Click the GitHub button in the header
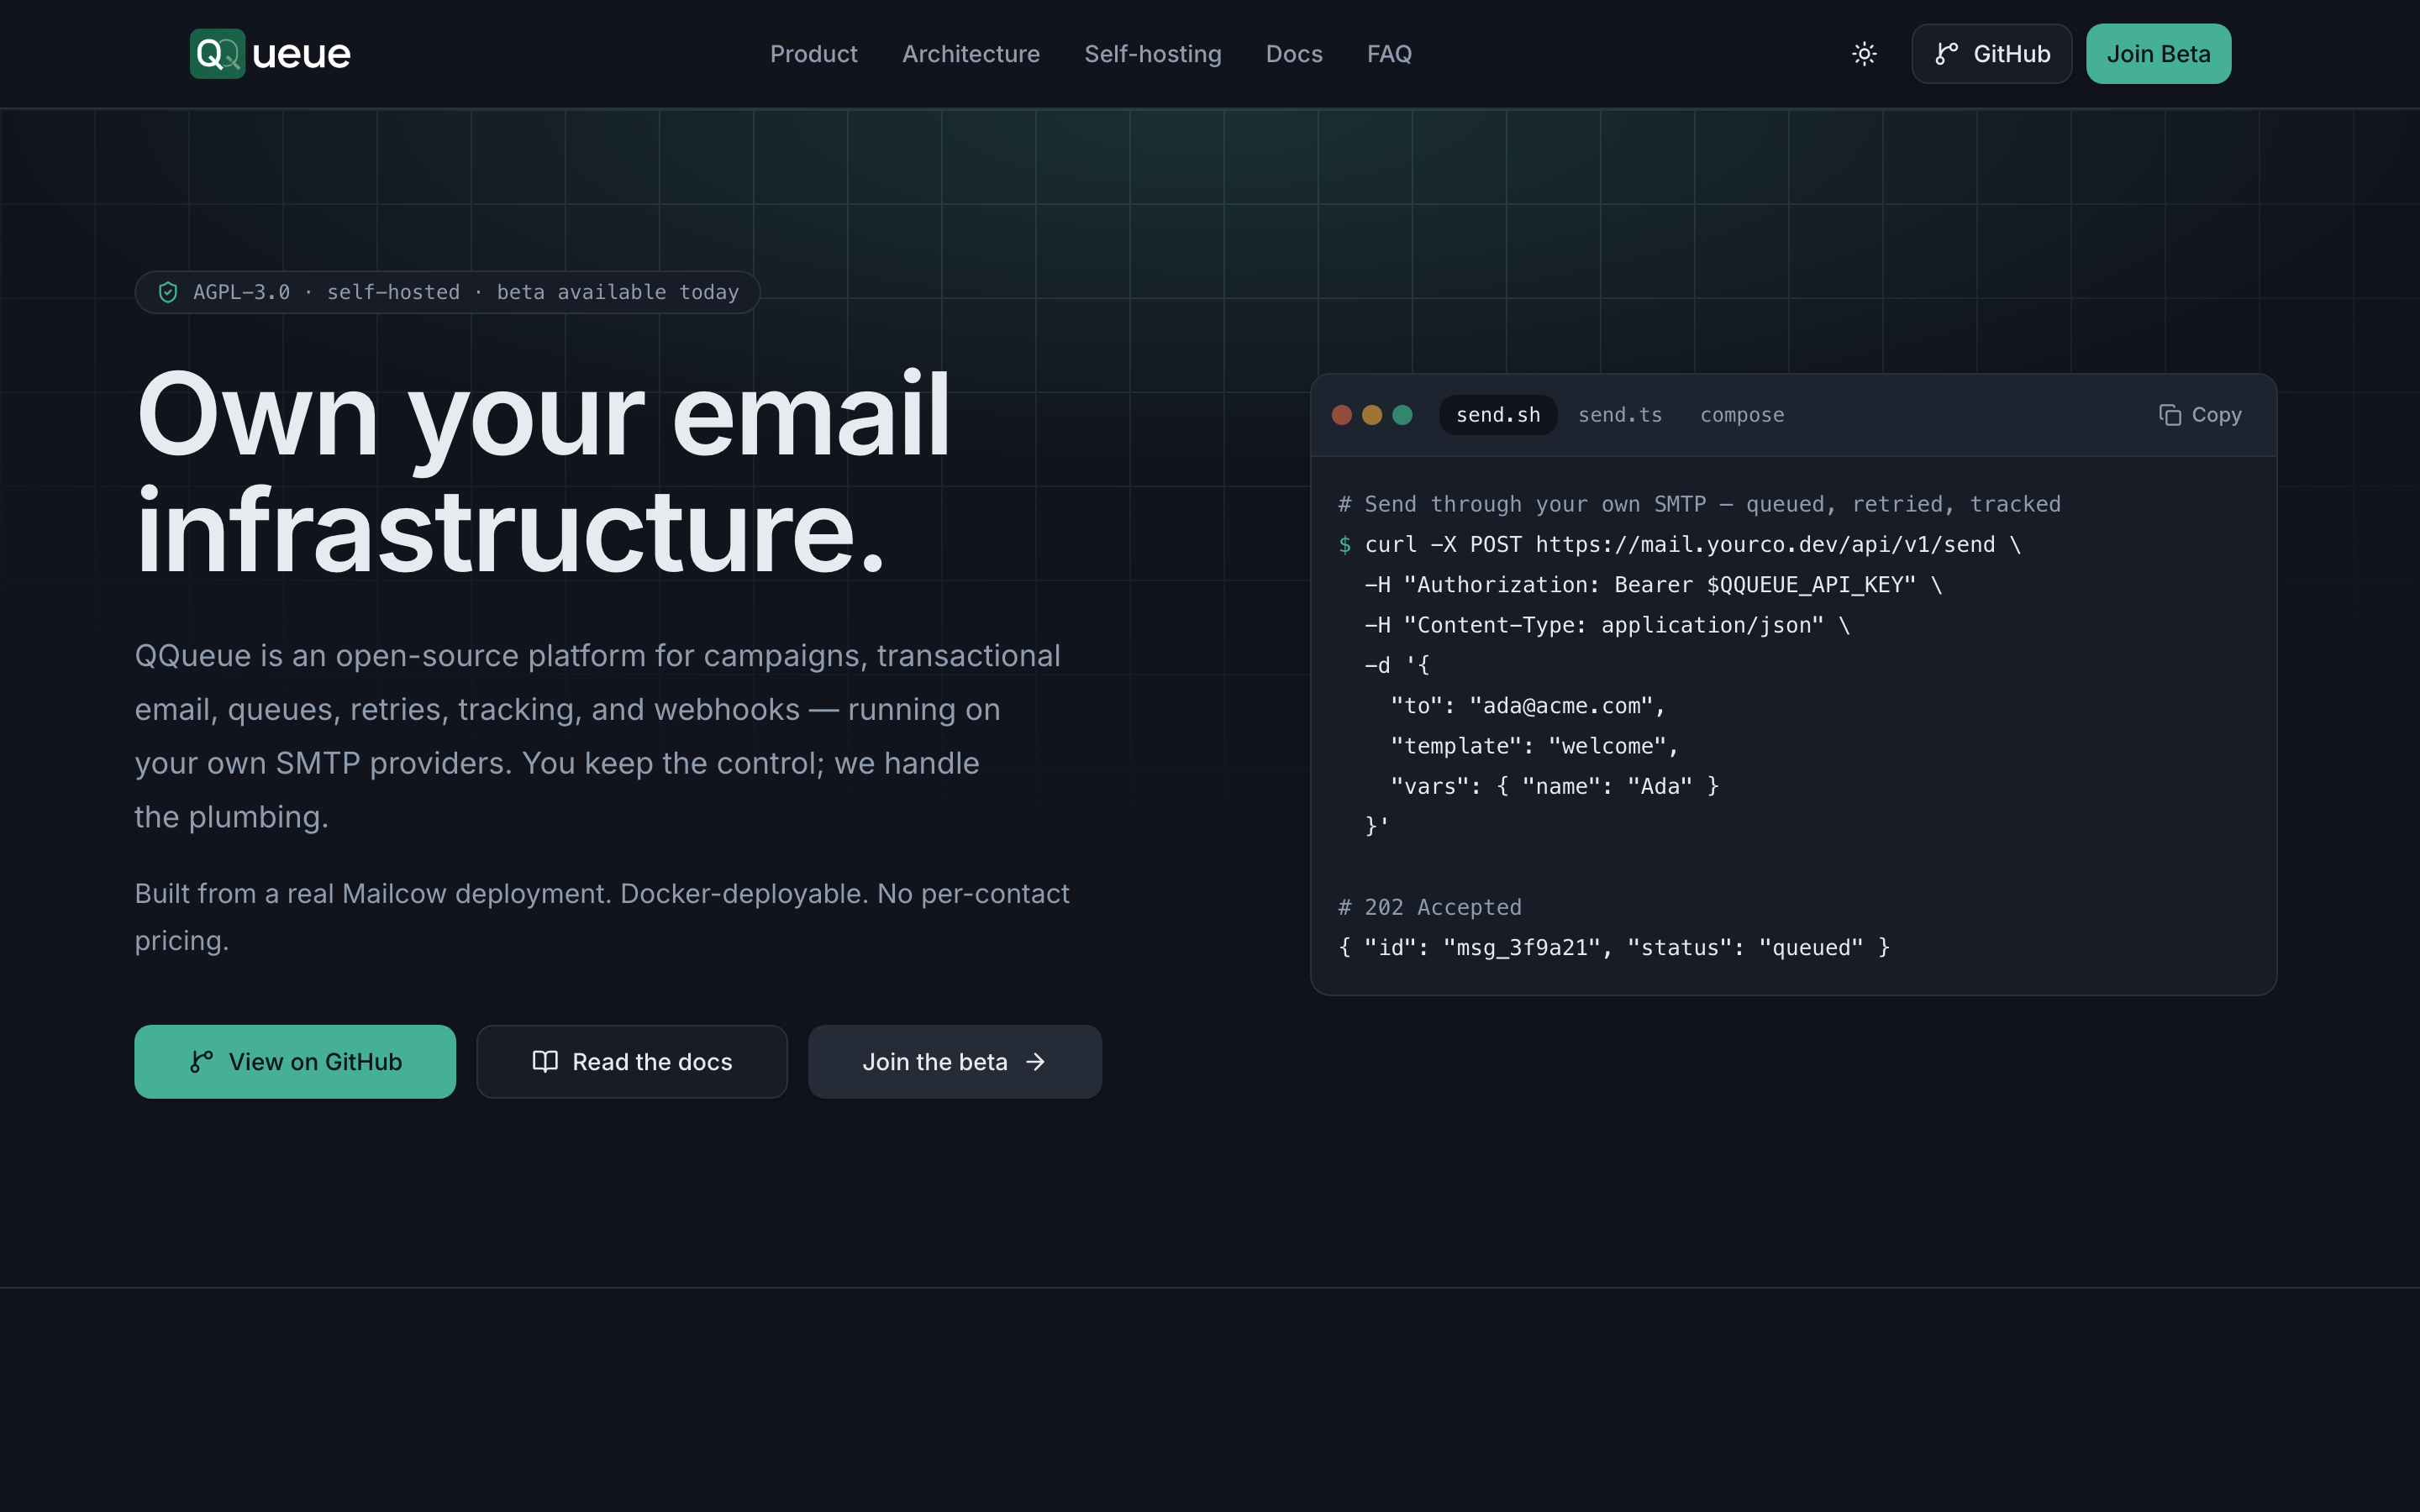This screenshot has height=1512, width=2420. coord(1991,54)
